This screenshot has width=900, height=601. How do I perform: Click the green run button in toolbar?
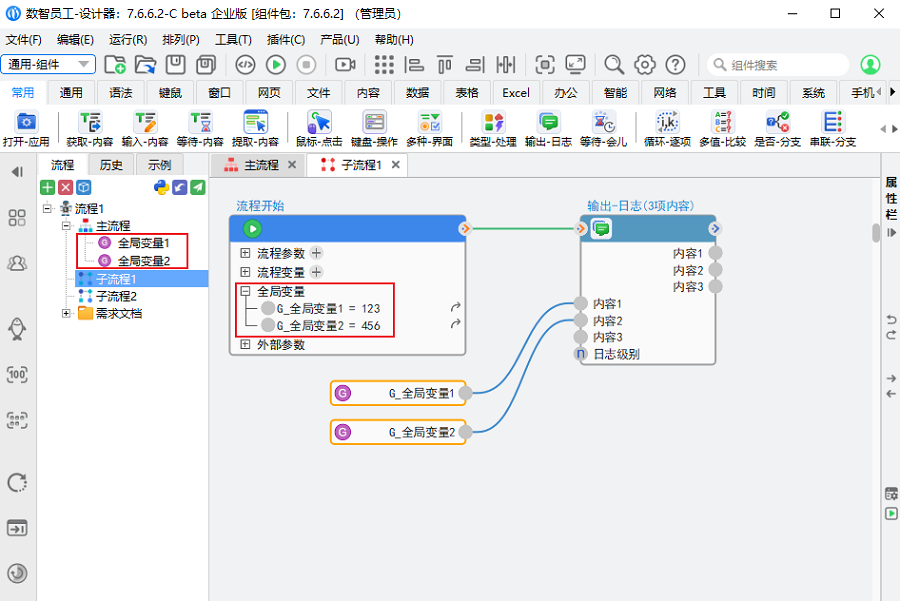(276, 65)
